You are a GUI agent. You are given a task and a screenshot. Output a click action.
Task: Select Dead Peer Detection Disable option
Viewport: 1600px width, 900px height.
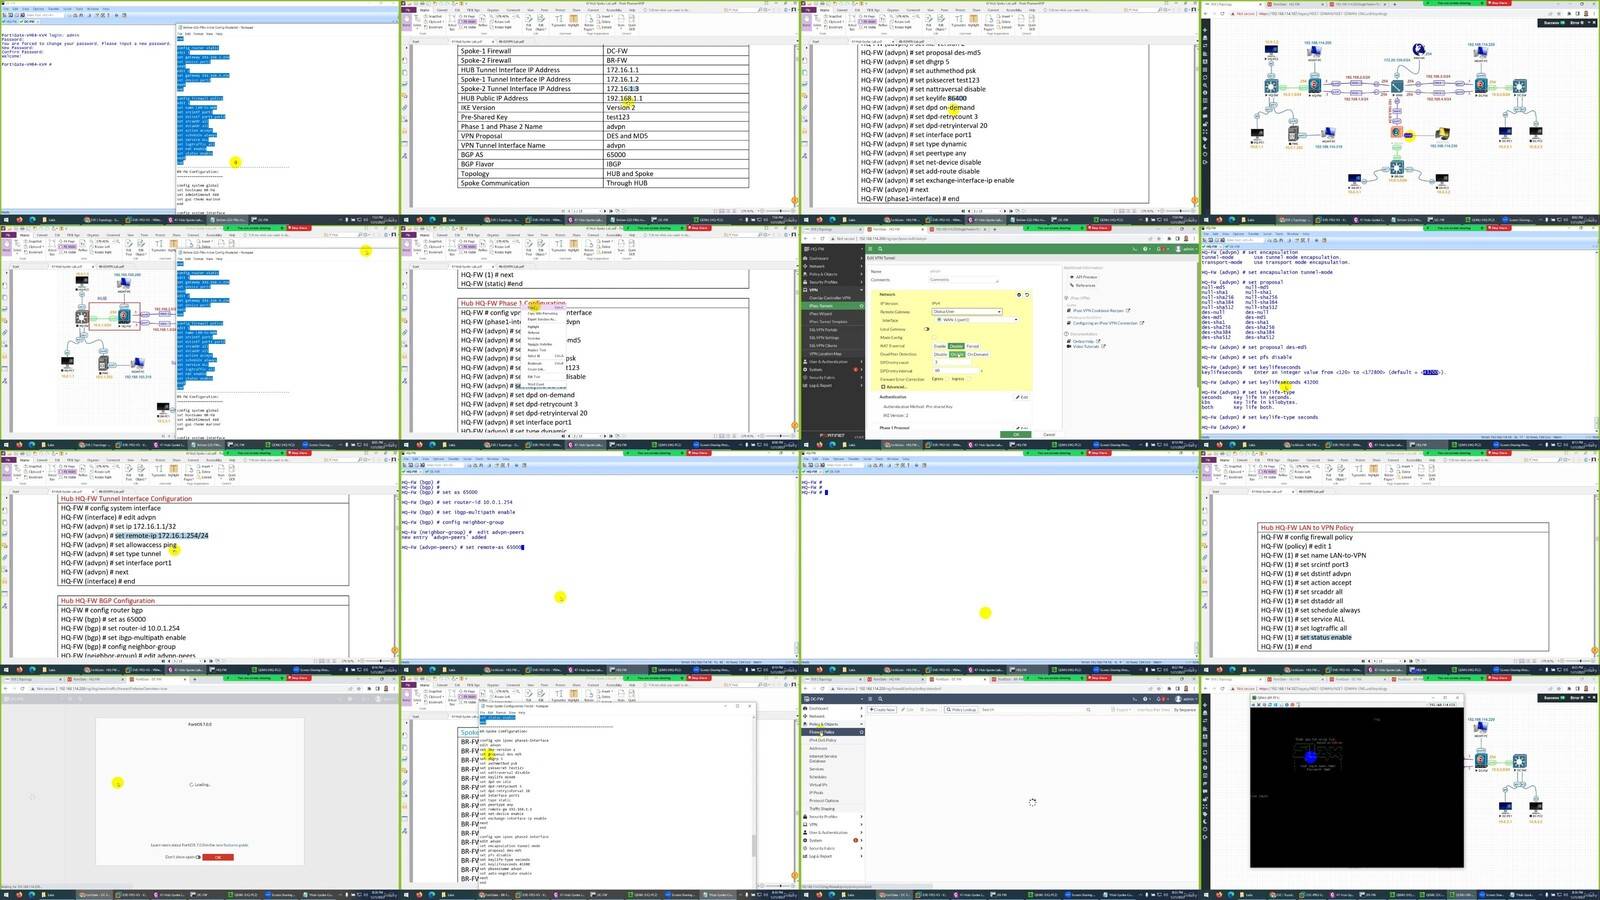point(940,354)
